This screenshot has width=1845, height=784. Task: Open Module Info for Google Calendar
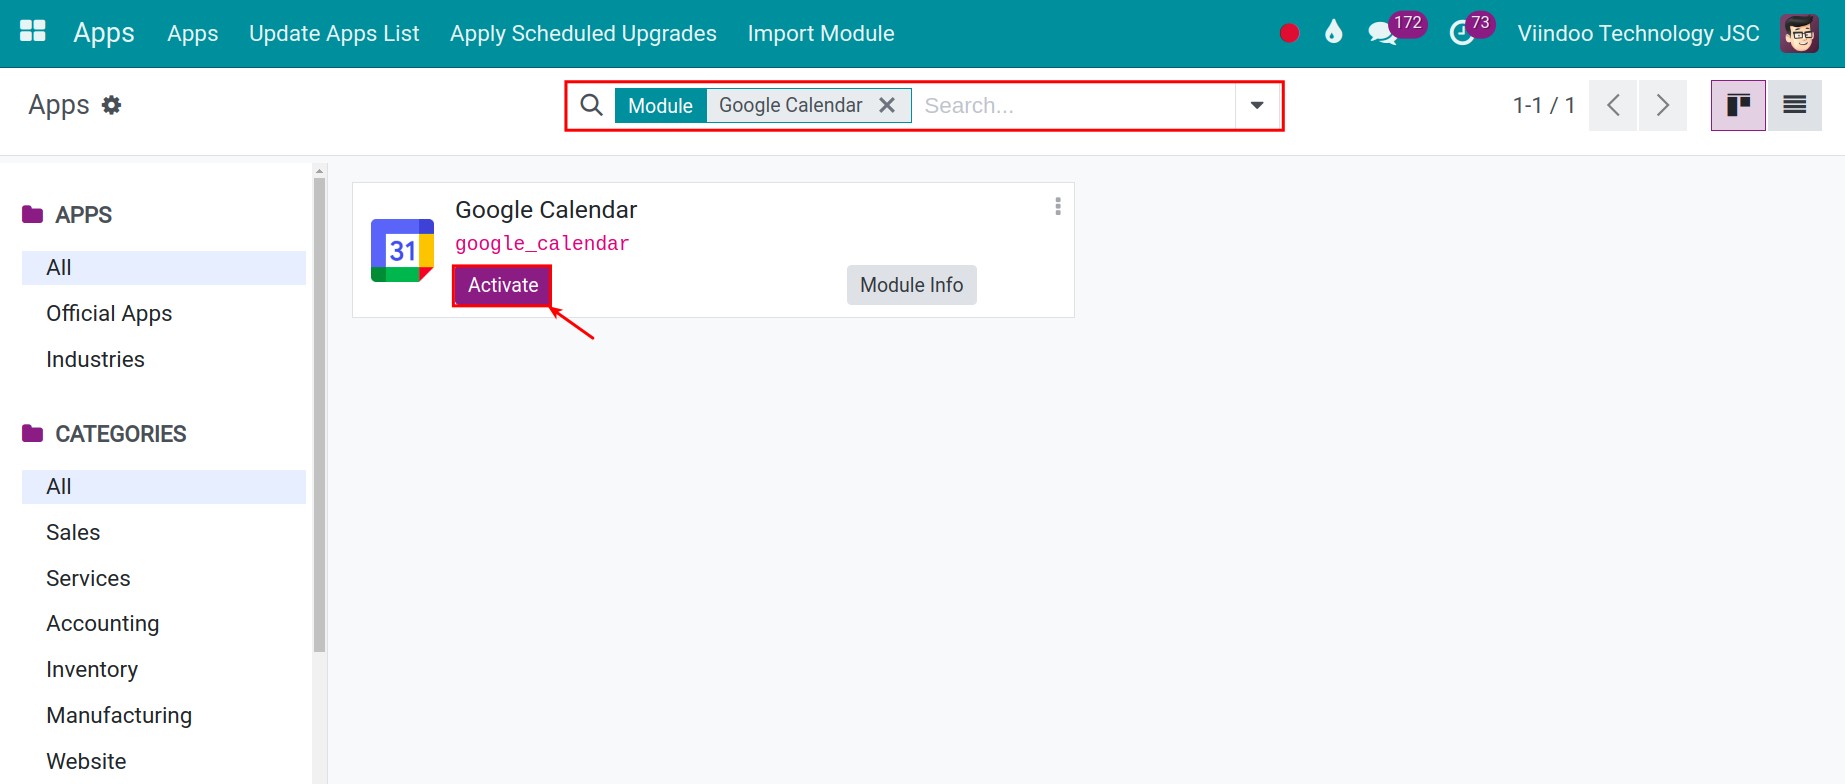pyautogui.click(x=912, y=285)
